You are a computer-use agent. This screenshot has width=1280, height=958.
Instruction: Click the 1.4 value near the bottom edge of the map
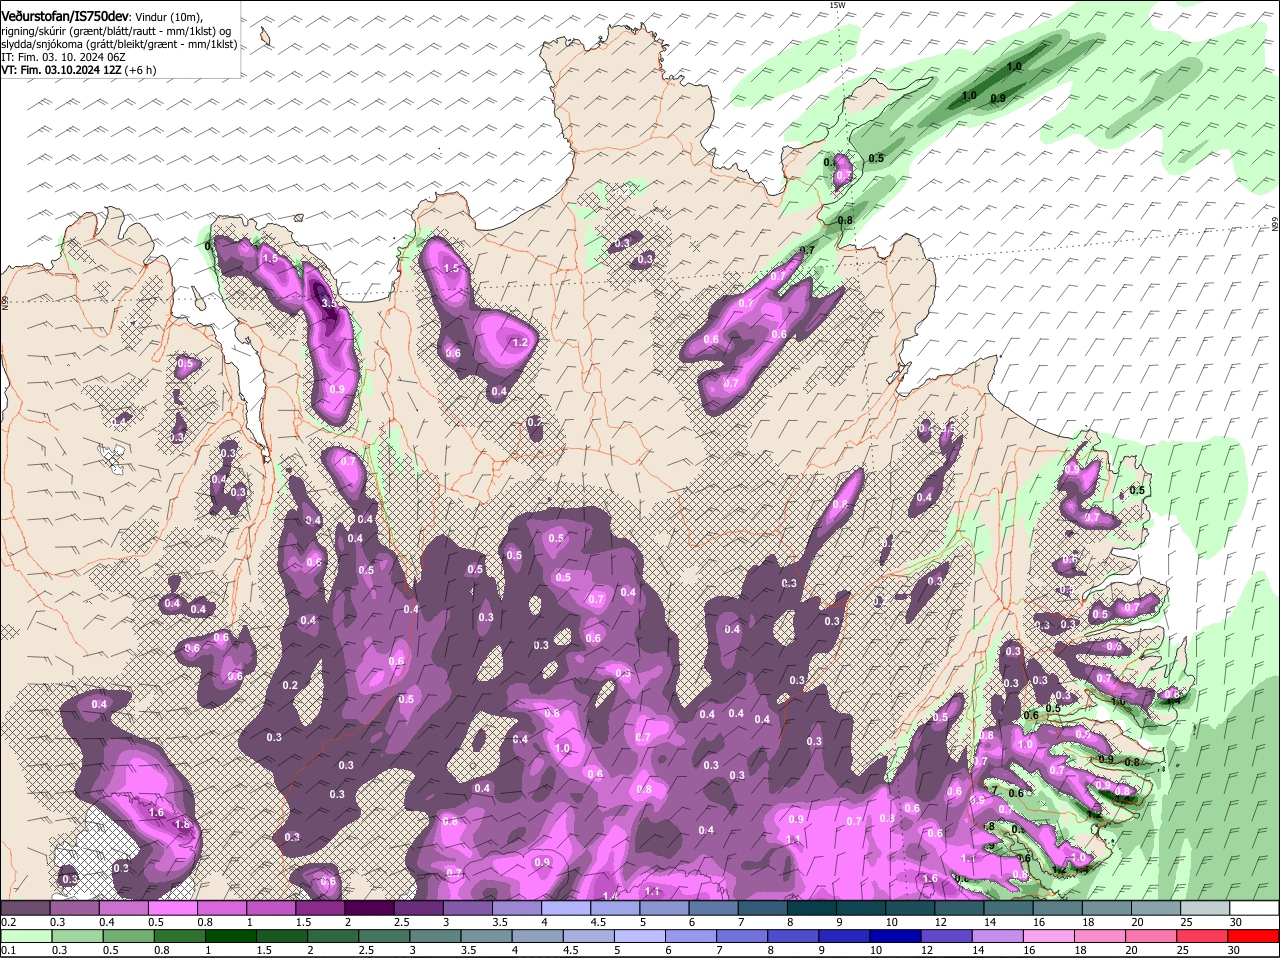(610, 896)
